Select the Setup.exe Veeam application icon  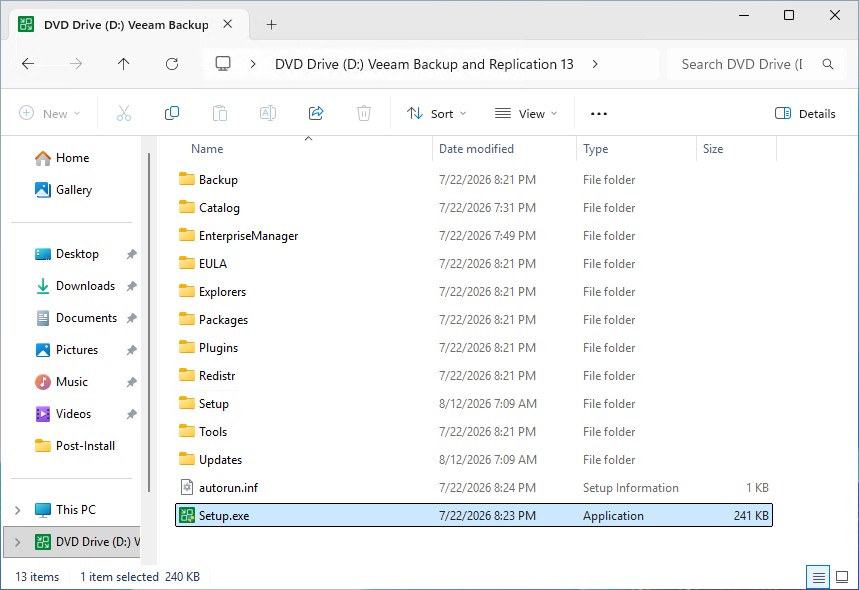pyautogui.click(x=187, y=515)
